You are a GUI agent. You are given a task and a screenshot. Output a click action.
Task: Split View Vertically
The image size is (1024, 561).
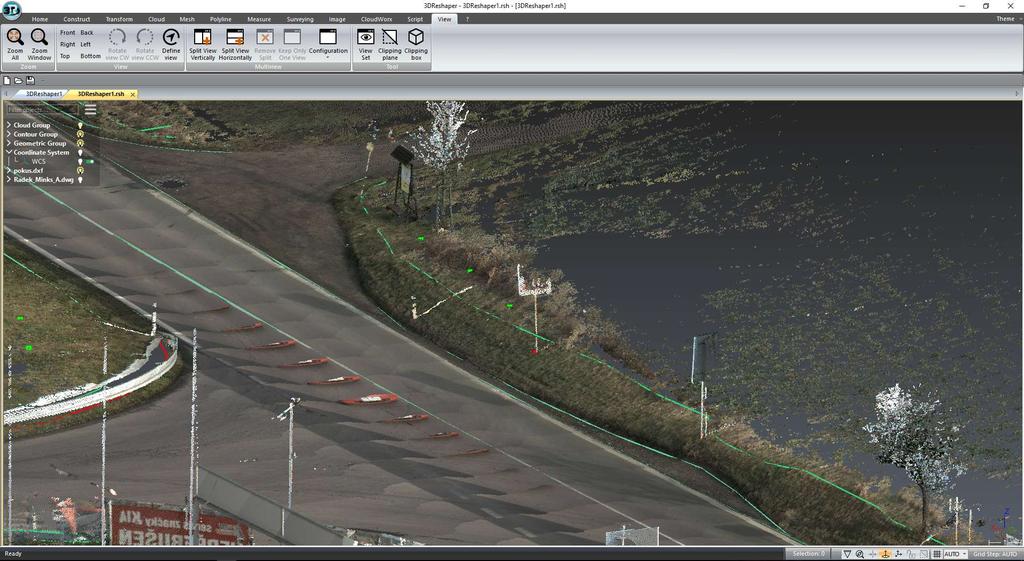[202, 44]
